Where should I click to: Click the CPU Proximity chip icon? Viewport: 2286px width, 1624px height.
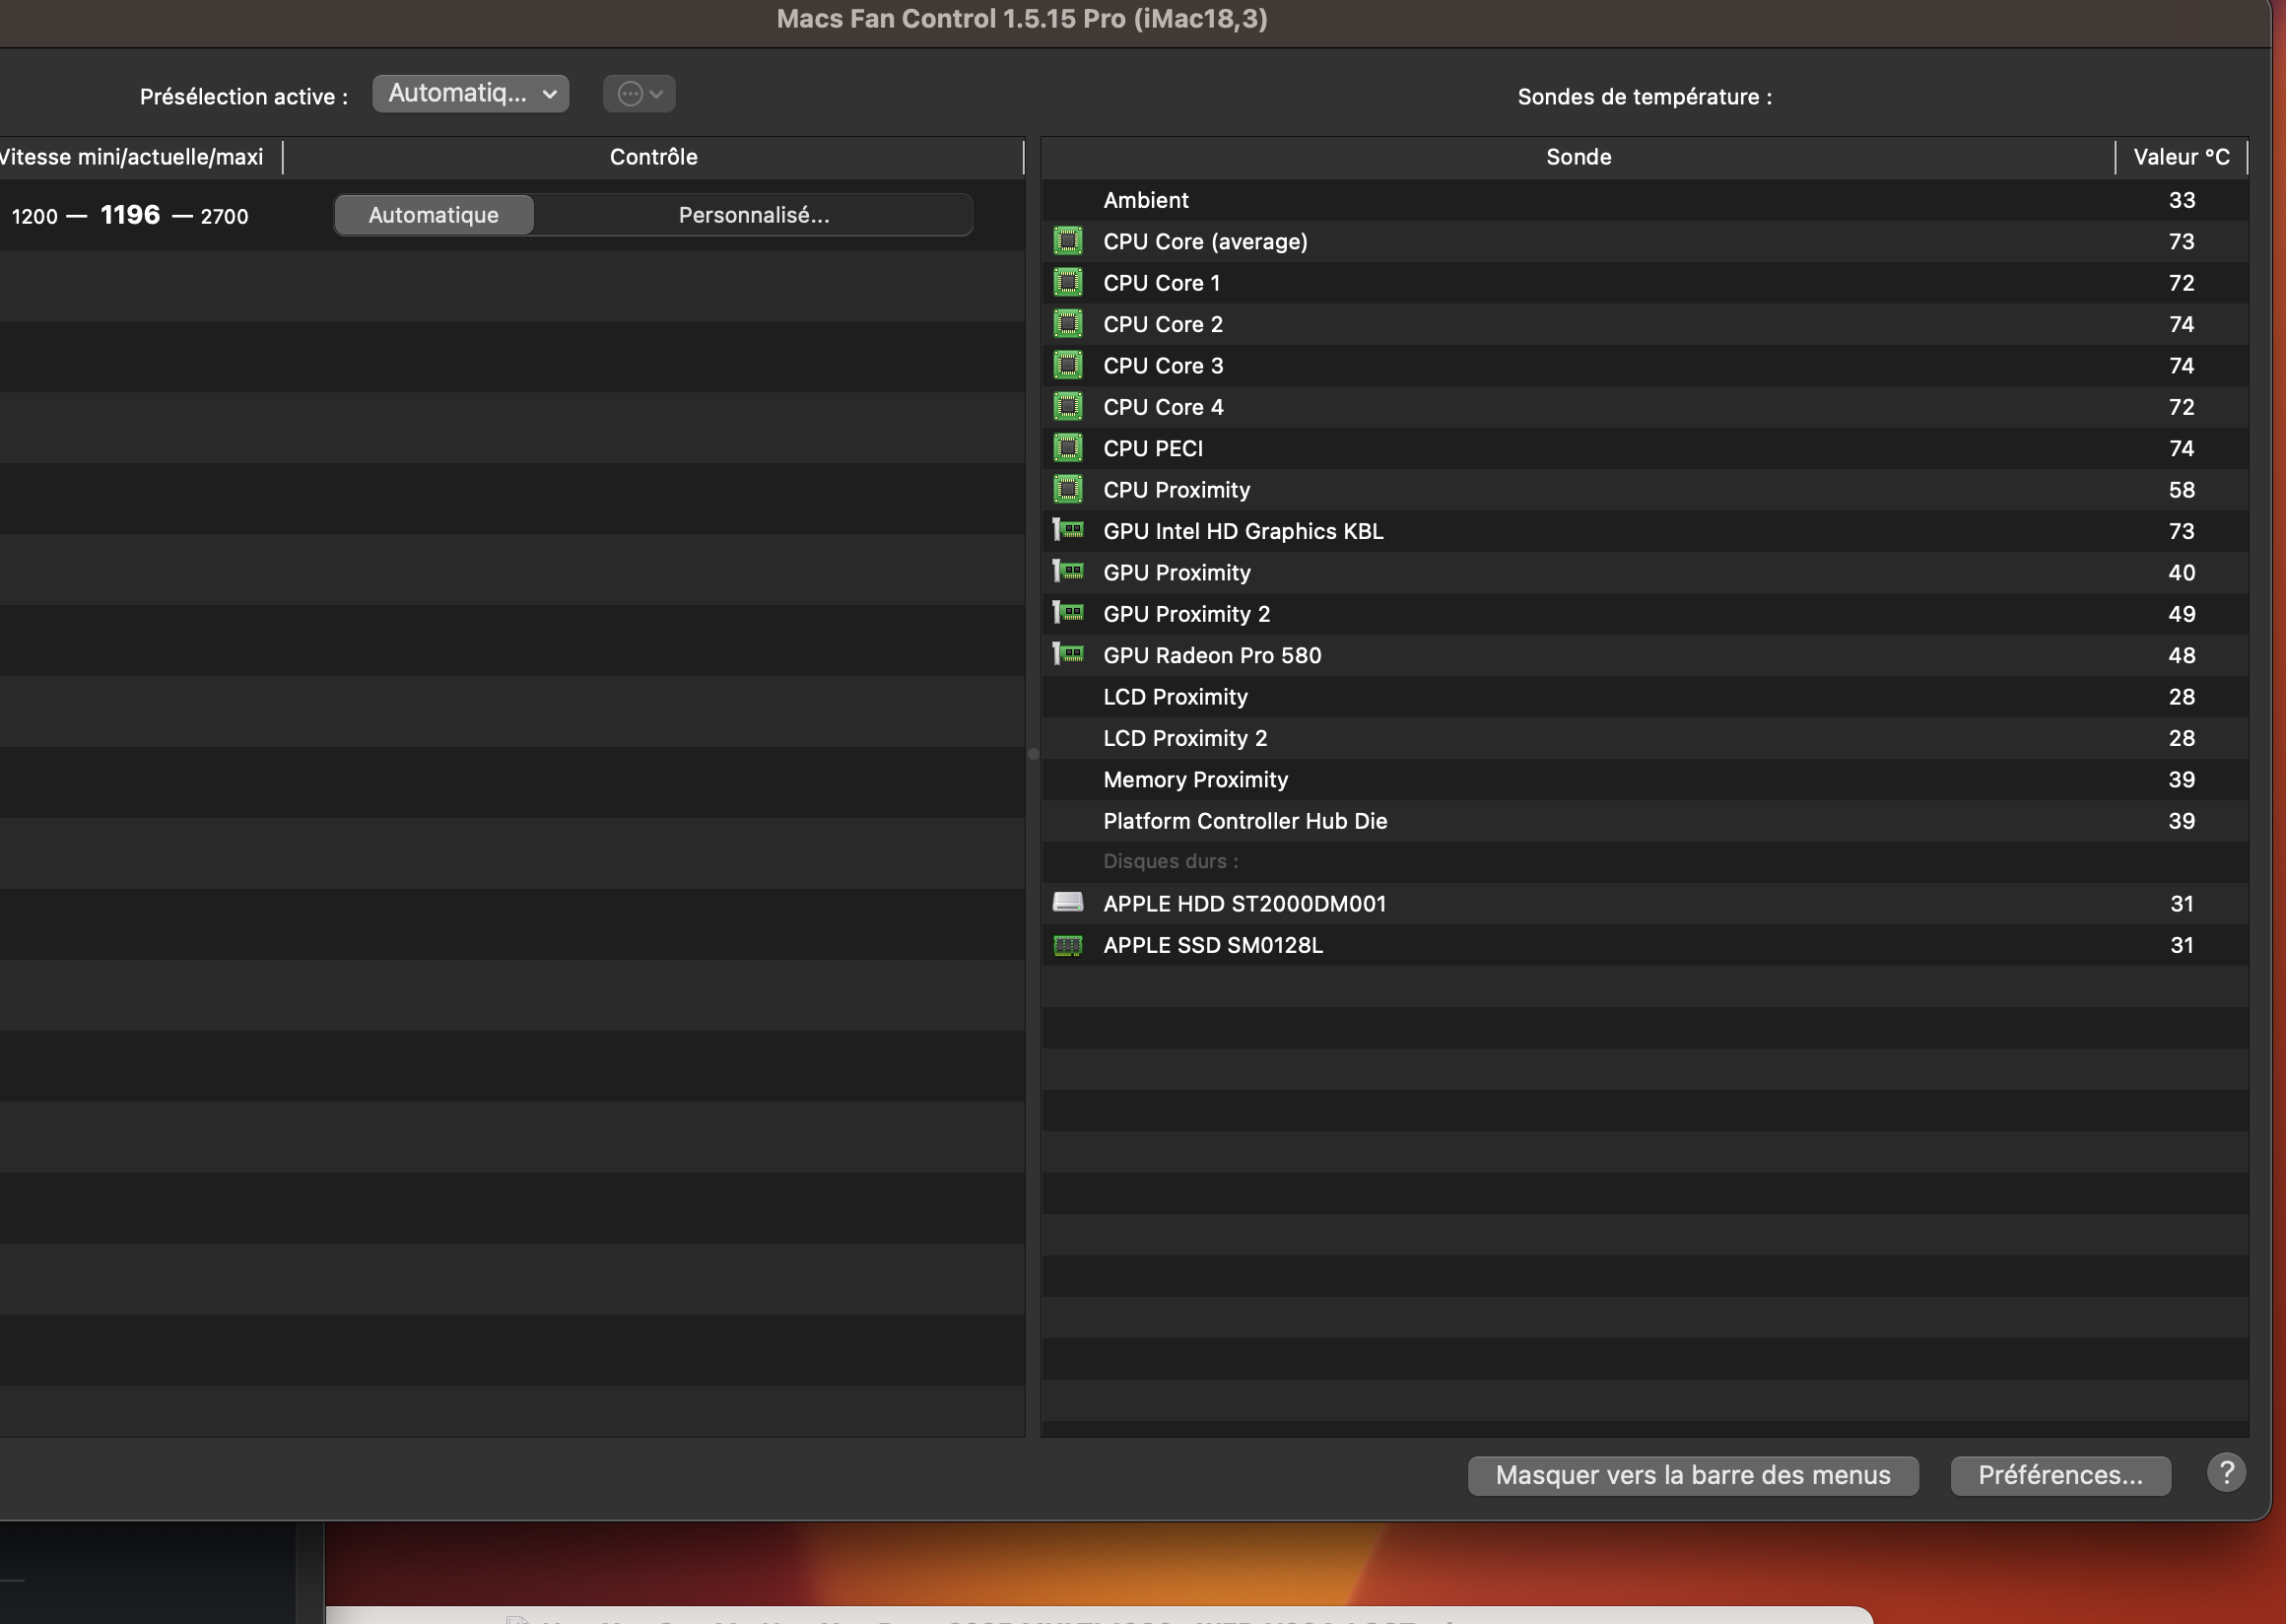tap(1067, 489)
